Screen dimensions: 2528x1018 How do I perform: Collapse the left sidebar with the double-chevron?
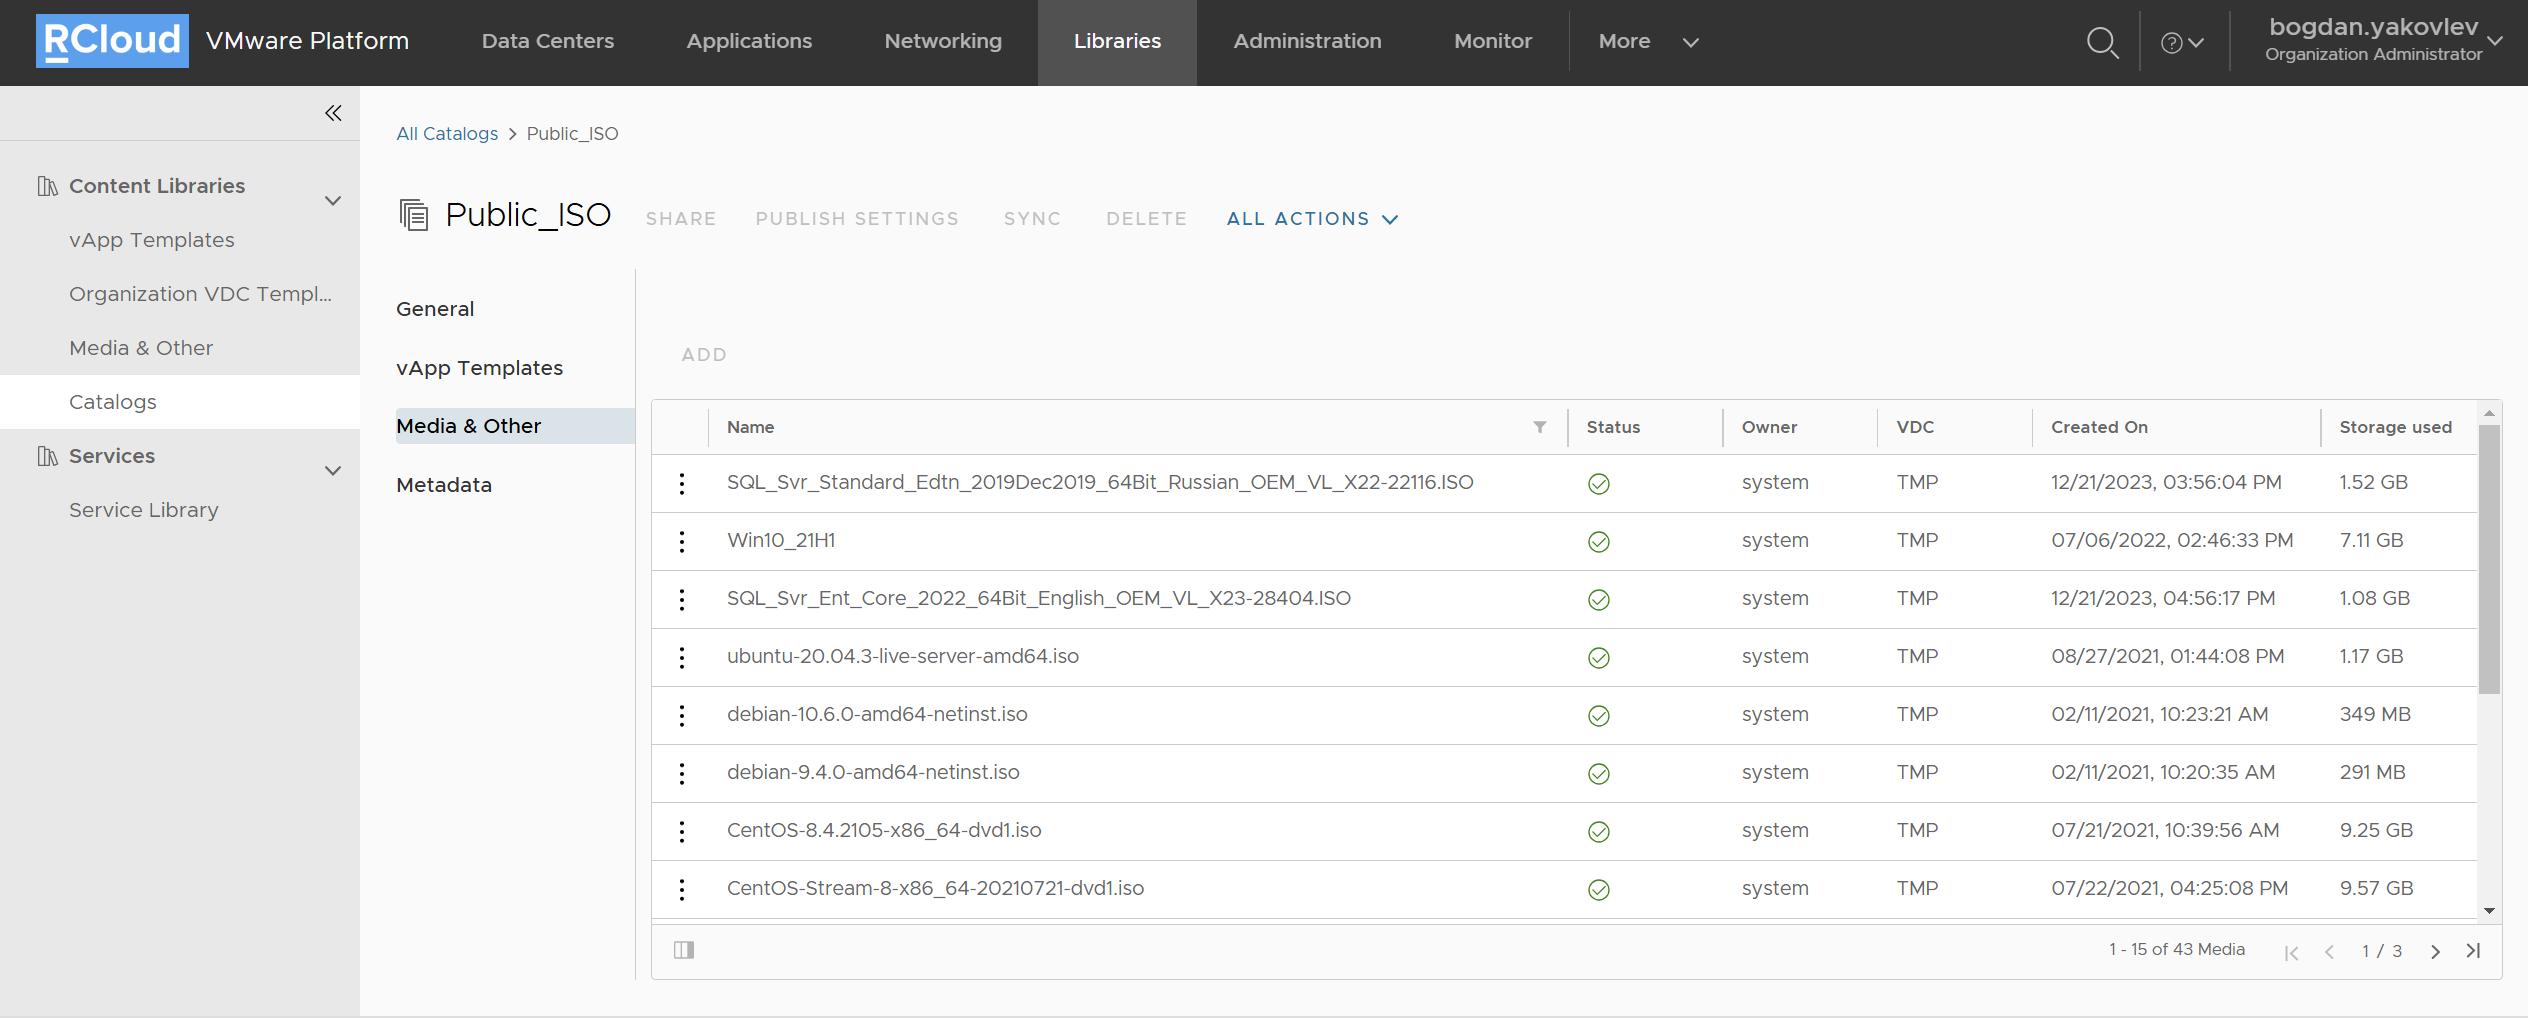(333, 113)
